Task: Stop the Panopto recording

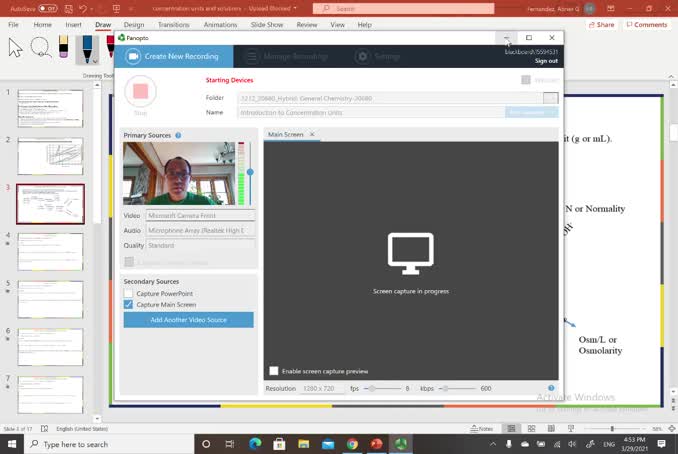Action: pos(140,91)
